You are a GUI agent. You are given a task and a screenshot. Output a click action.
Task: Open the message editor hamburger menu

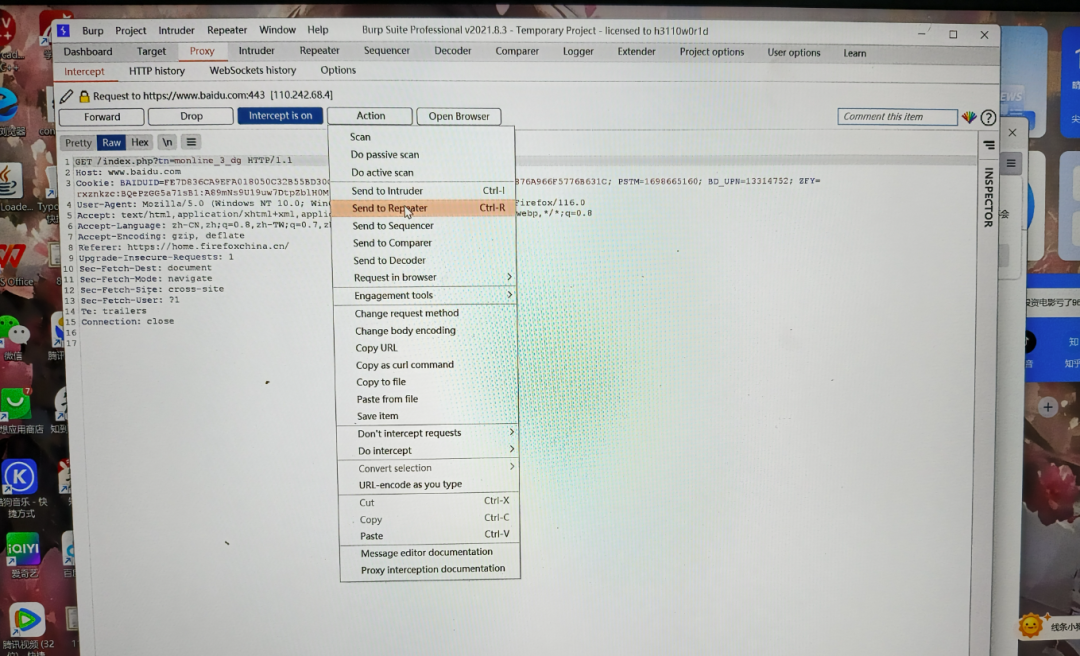tap(191, 142)
